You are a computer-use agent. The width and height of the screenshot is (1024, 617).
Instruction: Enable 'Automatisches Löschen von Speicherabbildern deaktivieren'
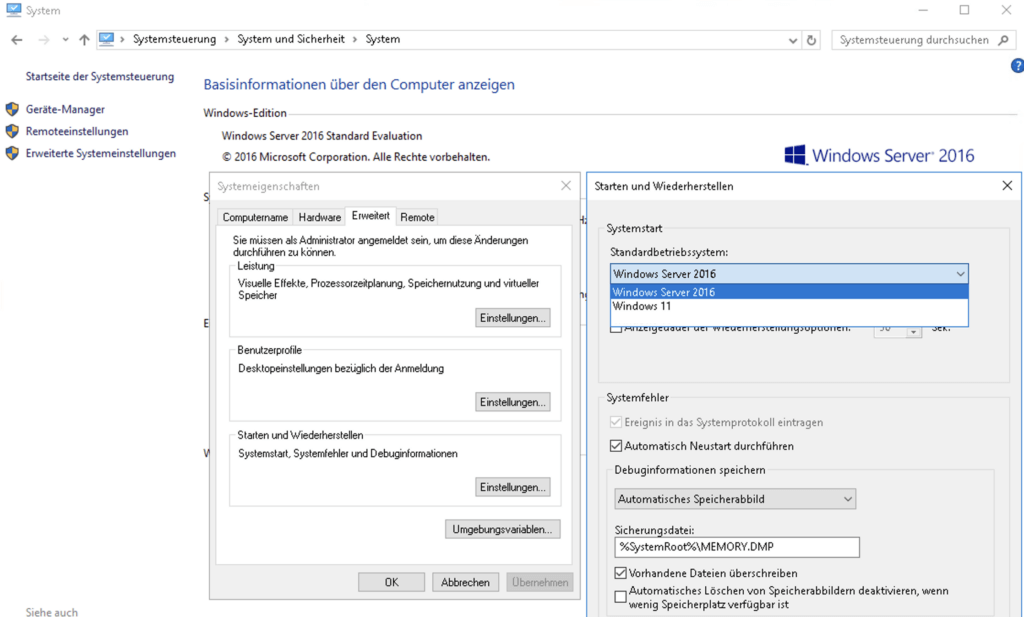pos(621,597)
